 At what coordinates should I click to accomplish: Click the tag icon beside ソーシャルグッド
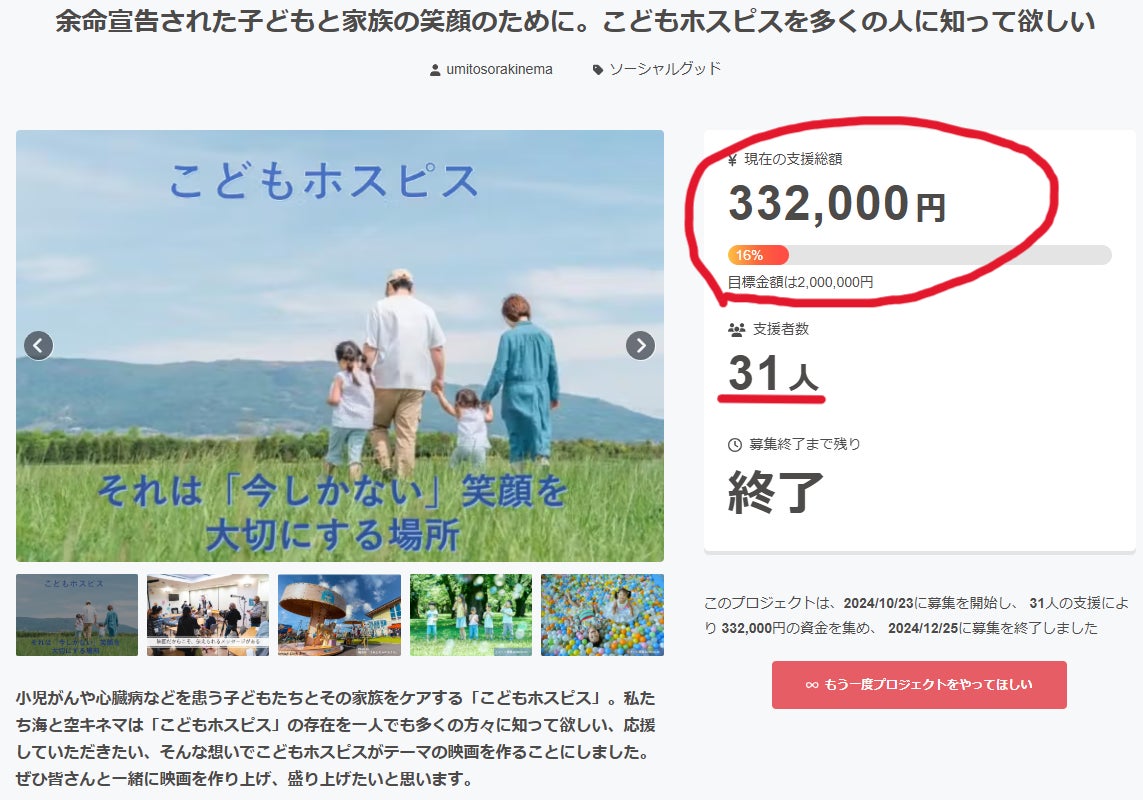[598, 70]
